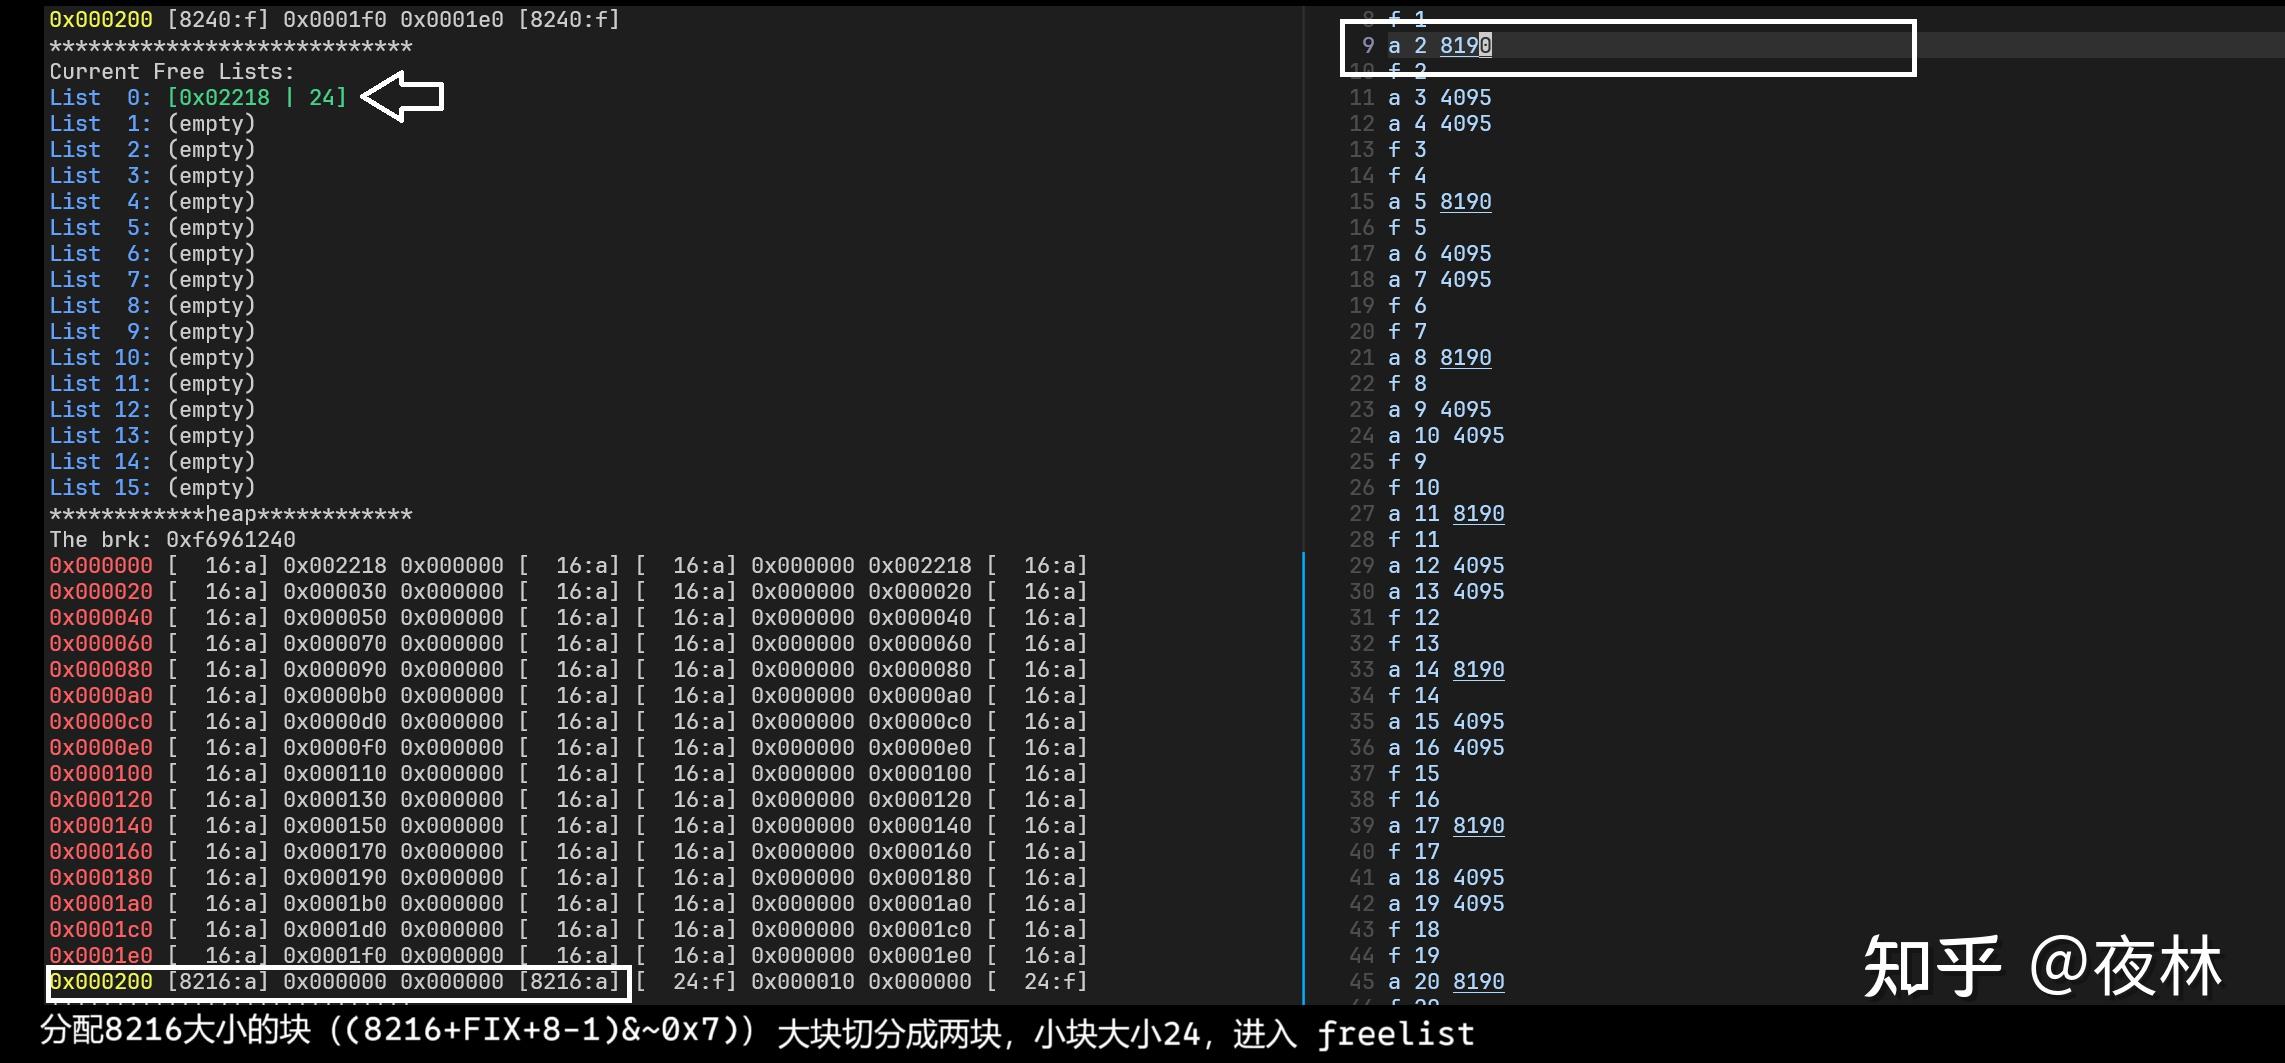The height and width of the screenshot is (1063, 2285).
Task: Select the line reading The brk: 0xf6961240
Action: coord(173,539)
